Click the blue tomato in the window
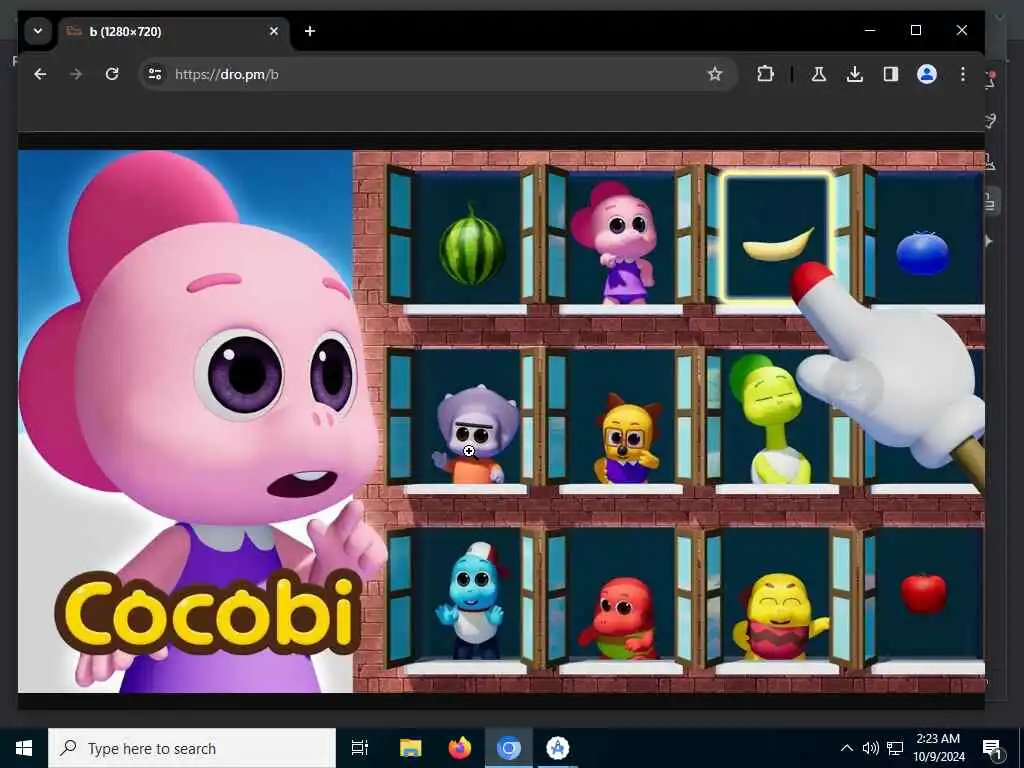 [x=923, y=253]
